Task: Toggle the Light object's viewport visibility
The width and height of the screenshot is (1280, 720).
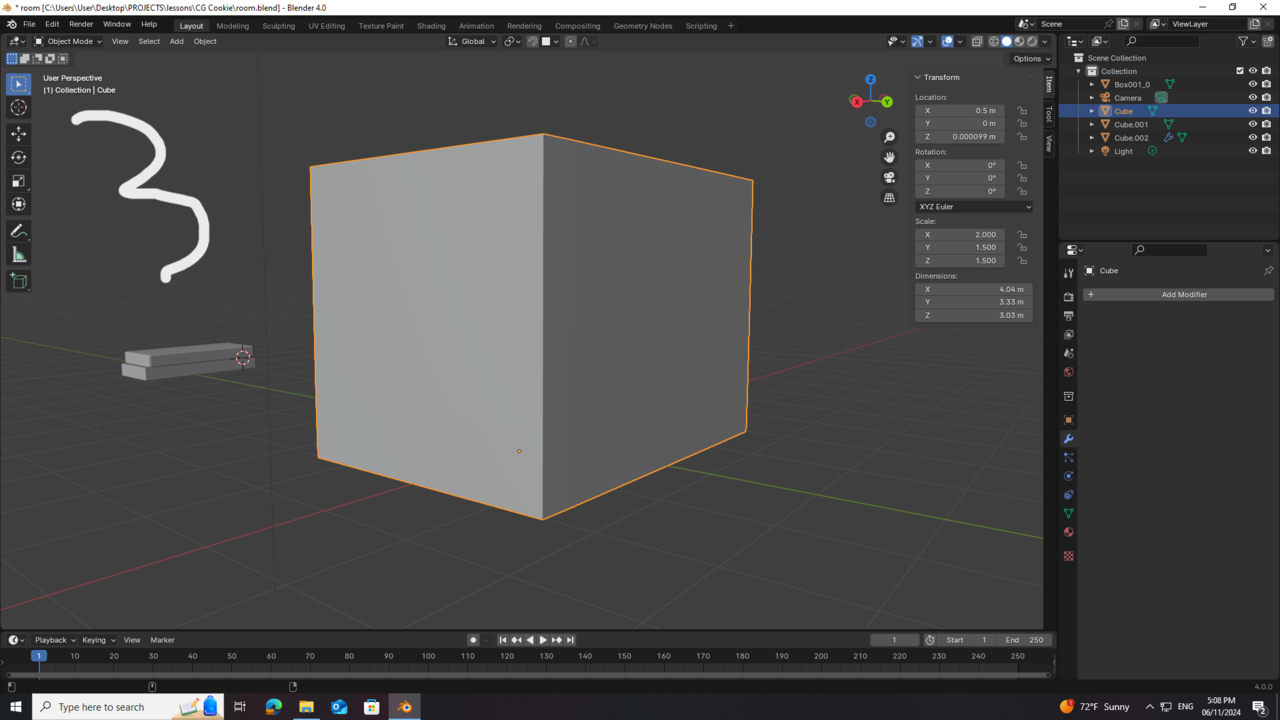Action: coord(1252,151)
